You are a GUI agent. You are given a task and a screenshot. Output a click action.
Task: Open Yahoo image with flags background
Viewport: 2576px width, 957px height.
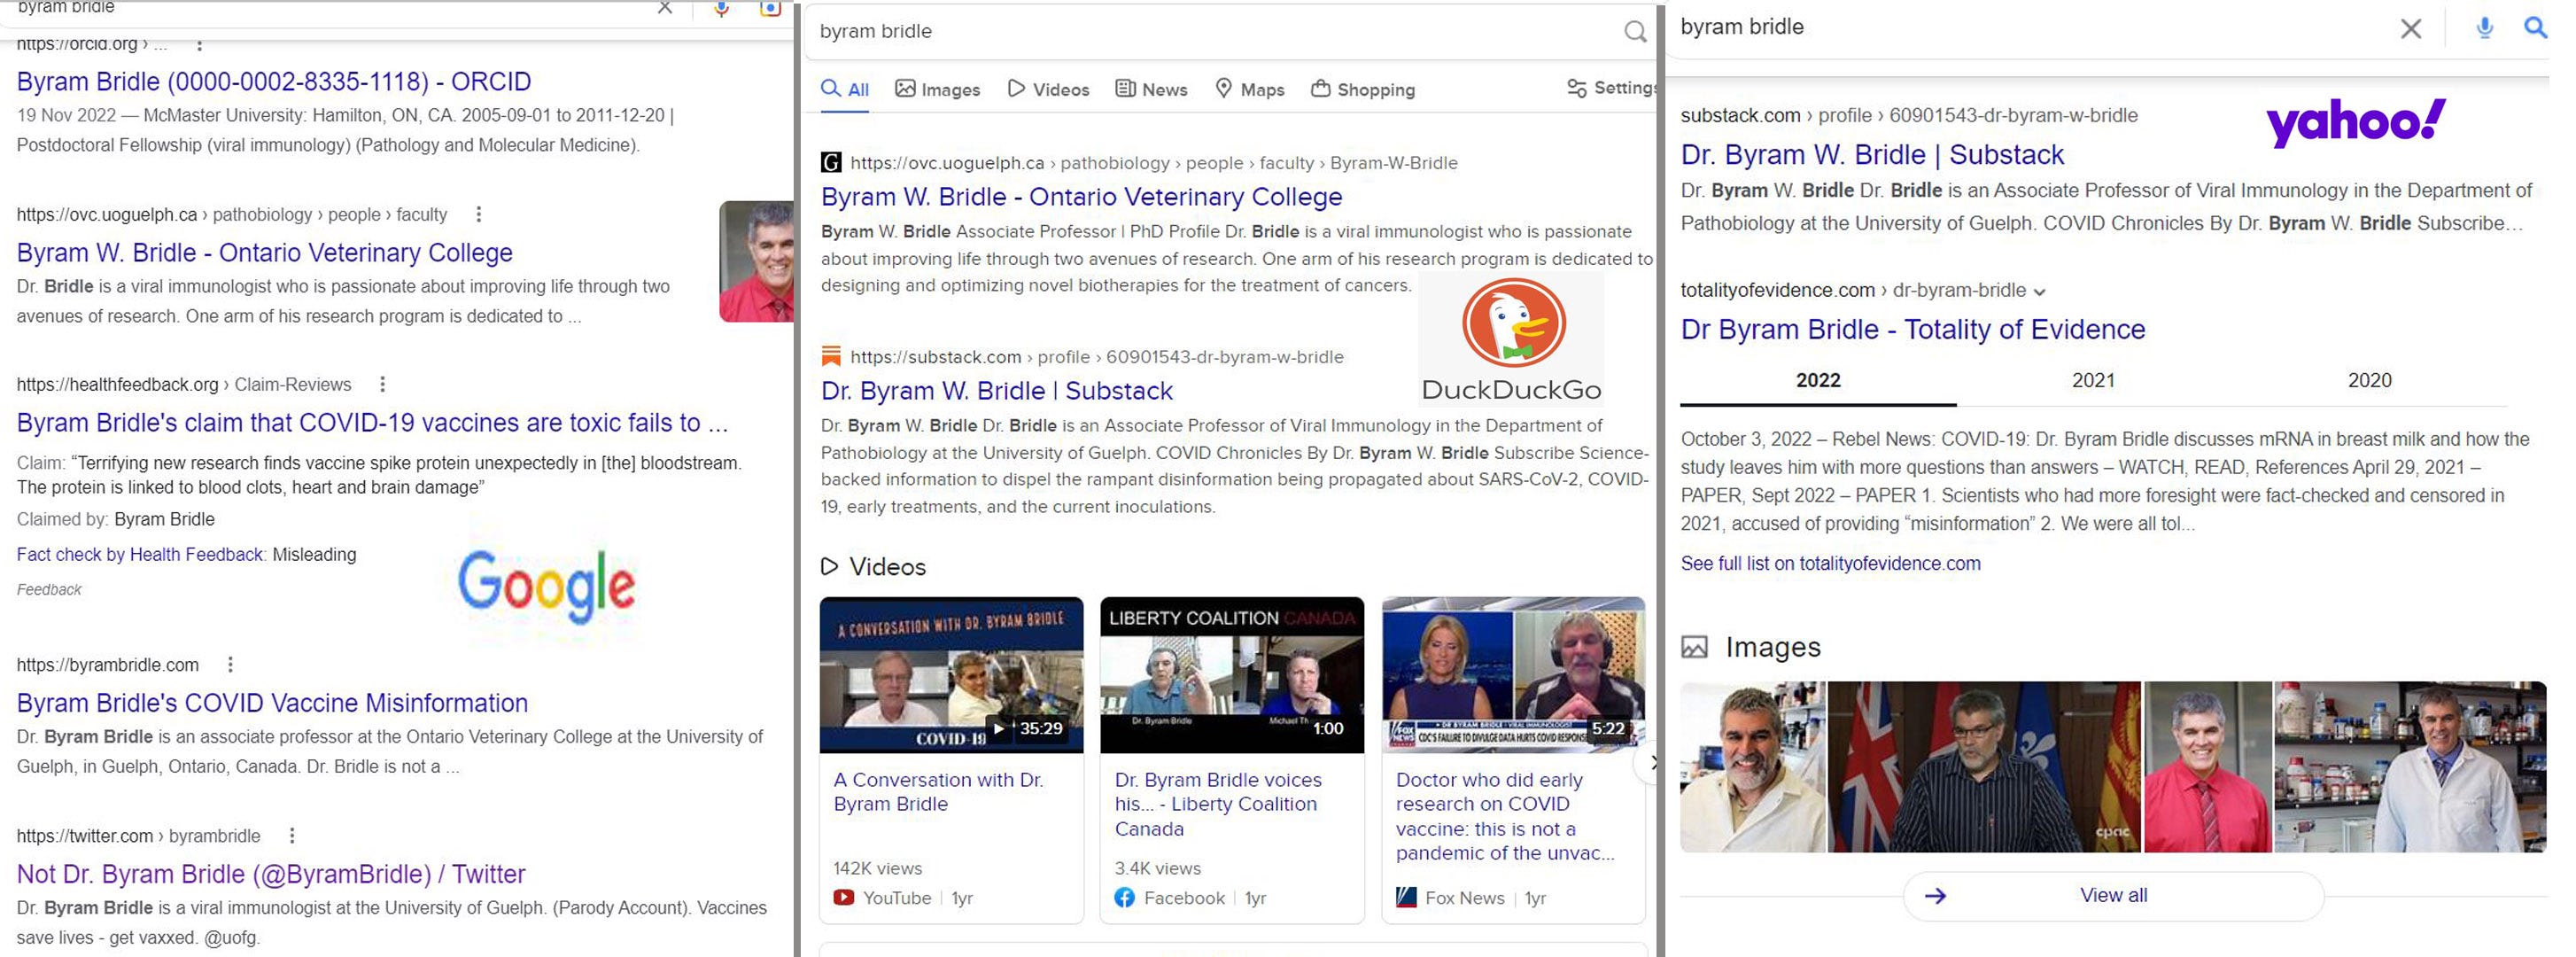[x=1984, y=767]
